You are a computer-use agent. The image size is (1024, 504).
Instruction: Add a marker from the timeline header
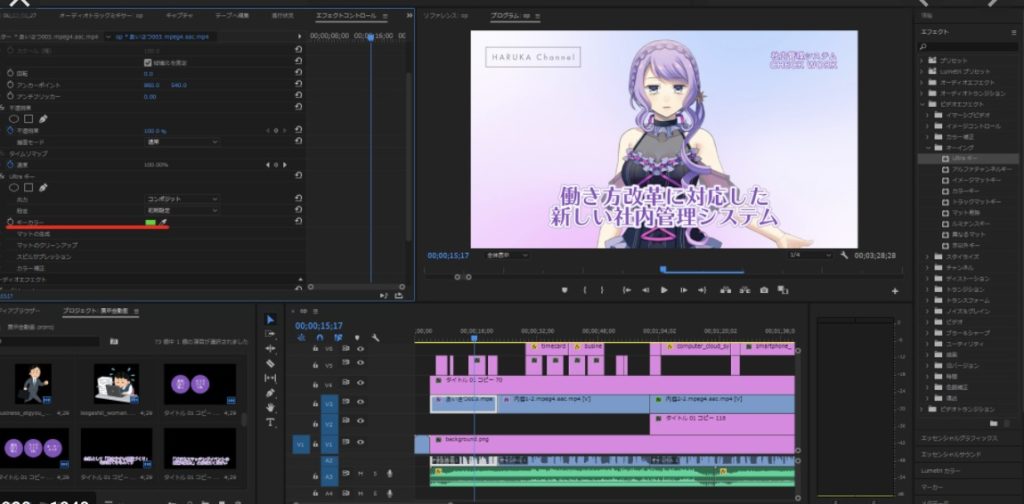tap(357, 338)
